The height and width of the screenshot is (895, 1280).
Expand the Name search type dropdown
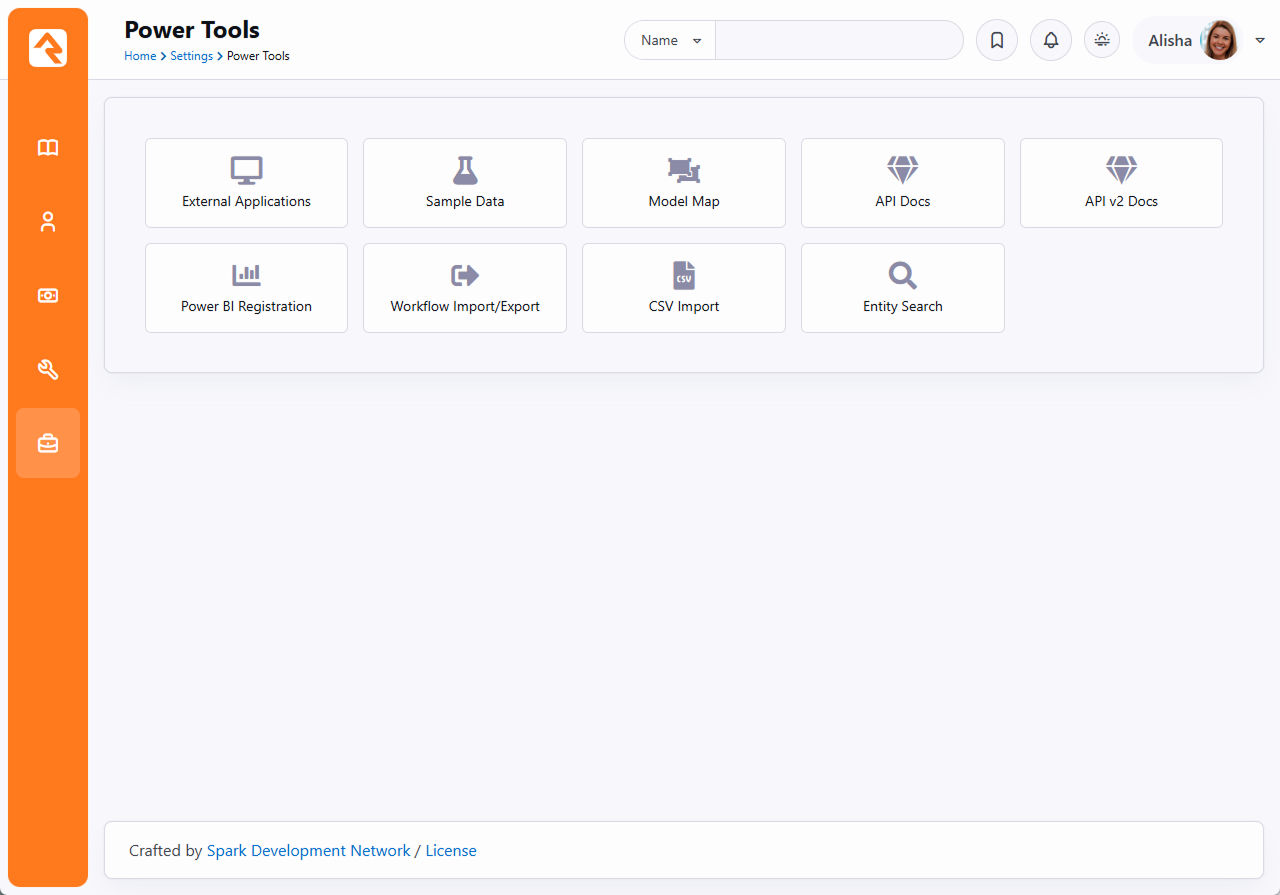click(670, 41)
